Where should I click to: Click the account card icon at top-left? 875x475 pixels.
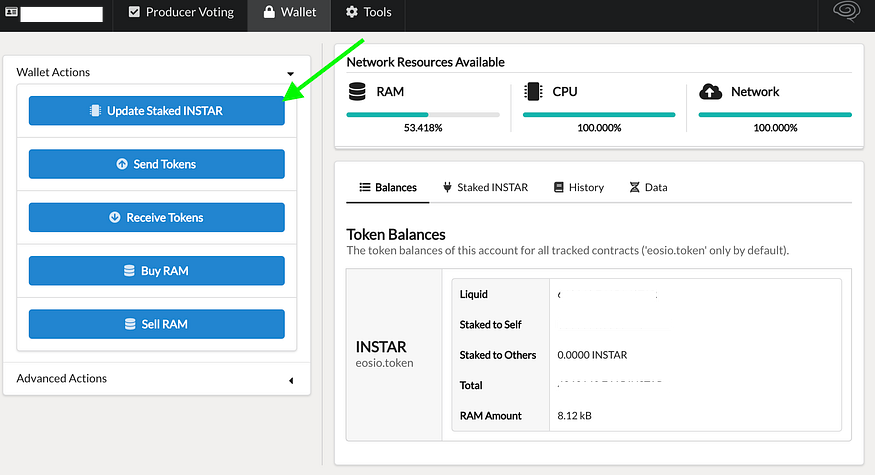(11, 12)
